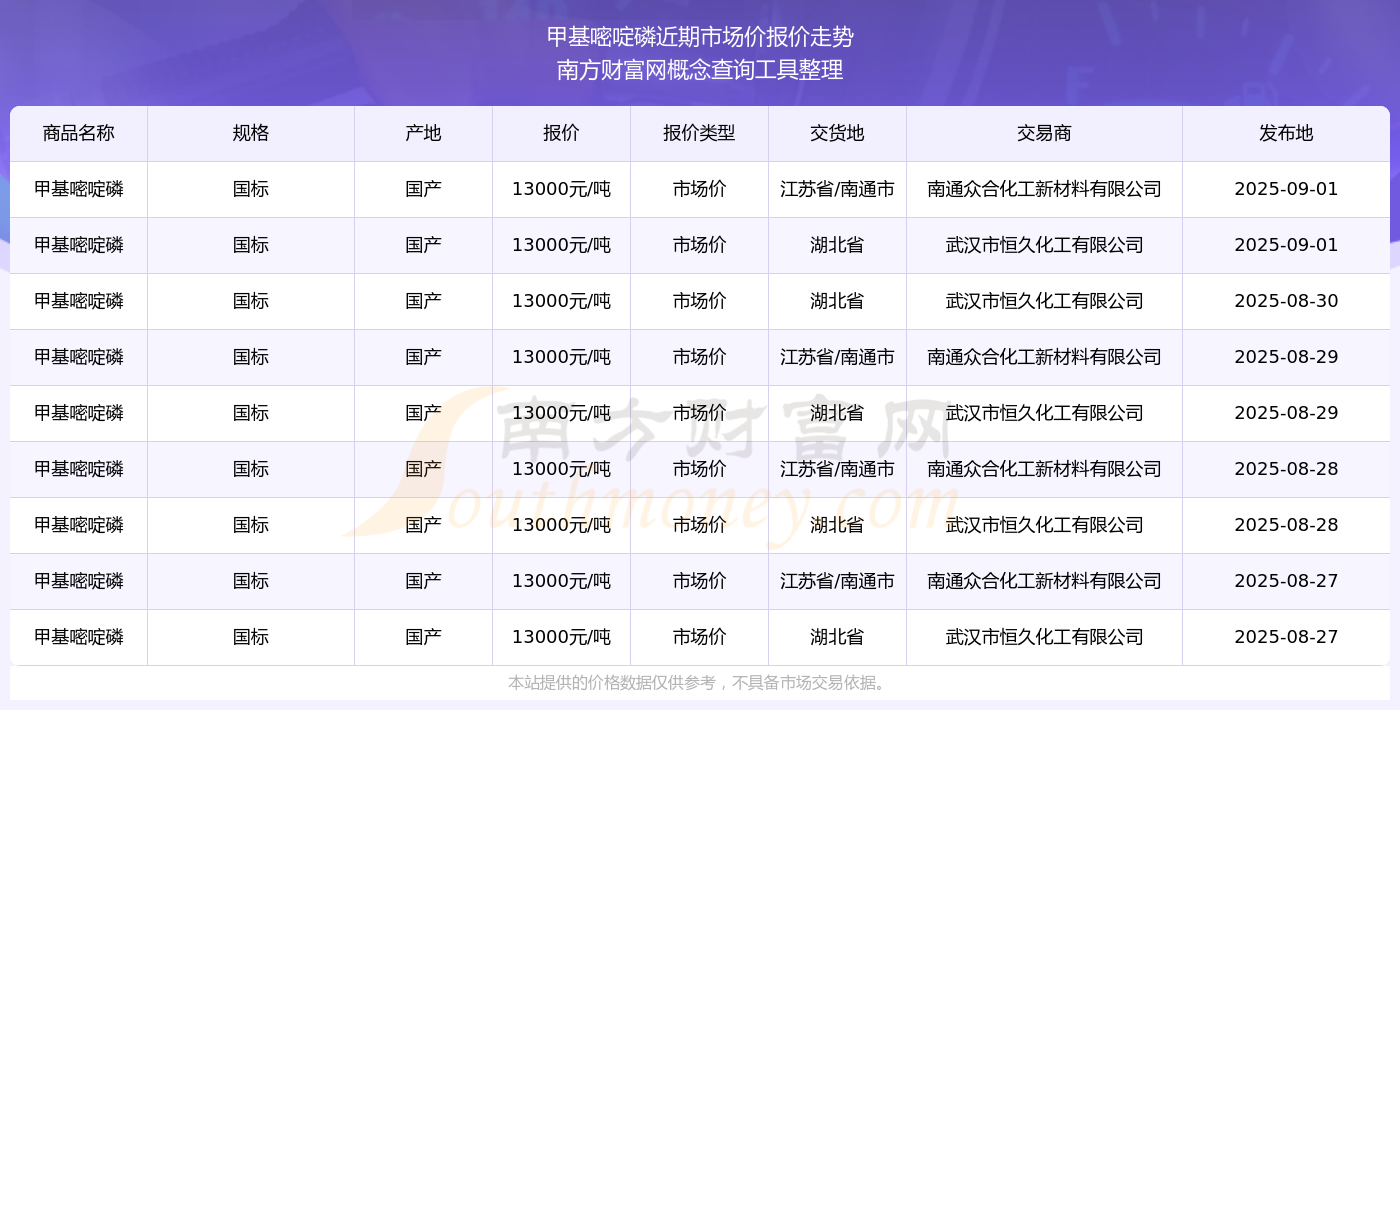Viewport: 1400px width, 1205px height.
Task: Select 甲基嘧啶磷 product name in the first row
Action: point(78,189)
